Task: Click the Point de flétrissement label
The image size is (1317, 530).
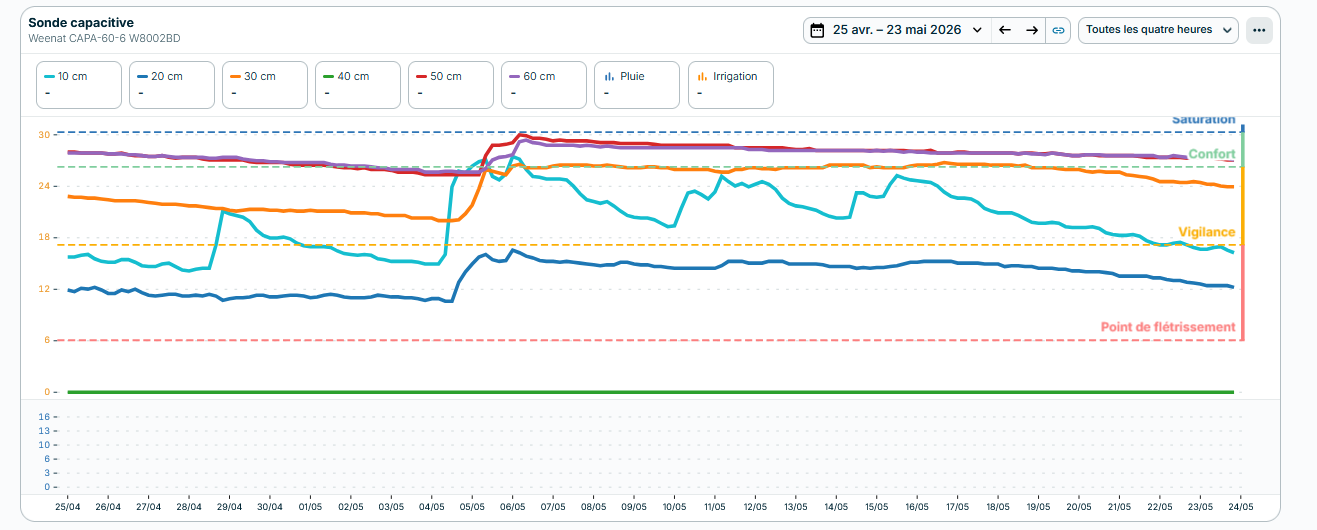Action: [x=1168, y=327]
